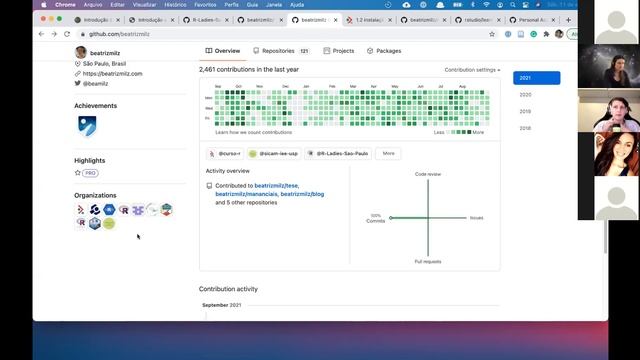
Task: Open the yellow-green circle organization icon
Action: tap(109, 224)
